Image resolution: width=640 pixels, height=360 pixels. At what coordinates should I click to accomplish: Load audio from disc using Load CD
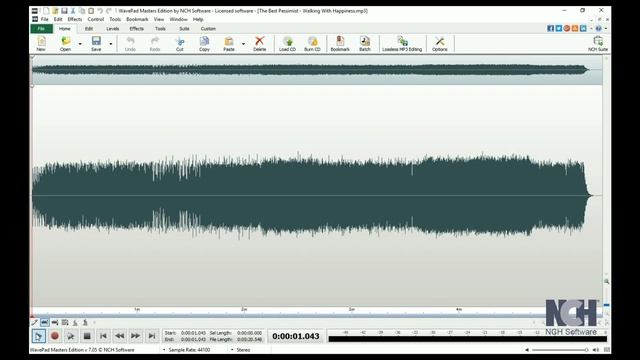click(287, 44)
